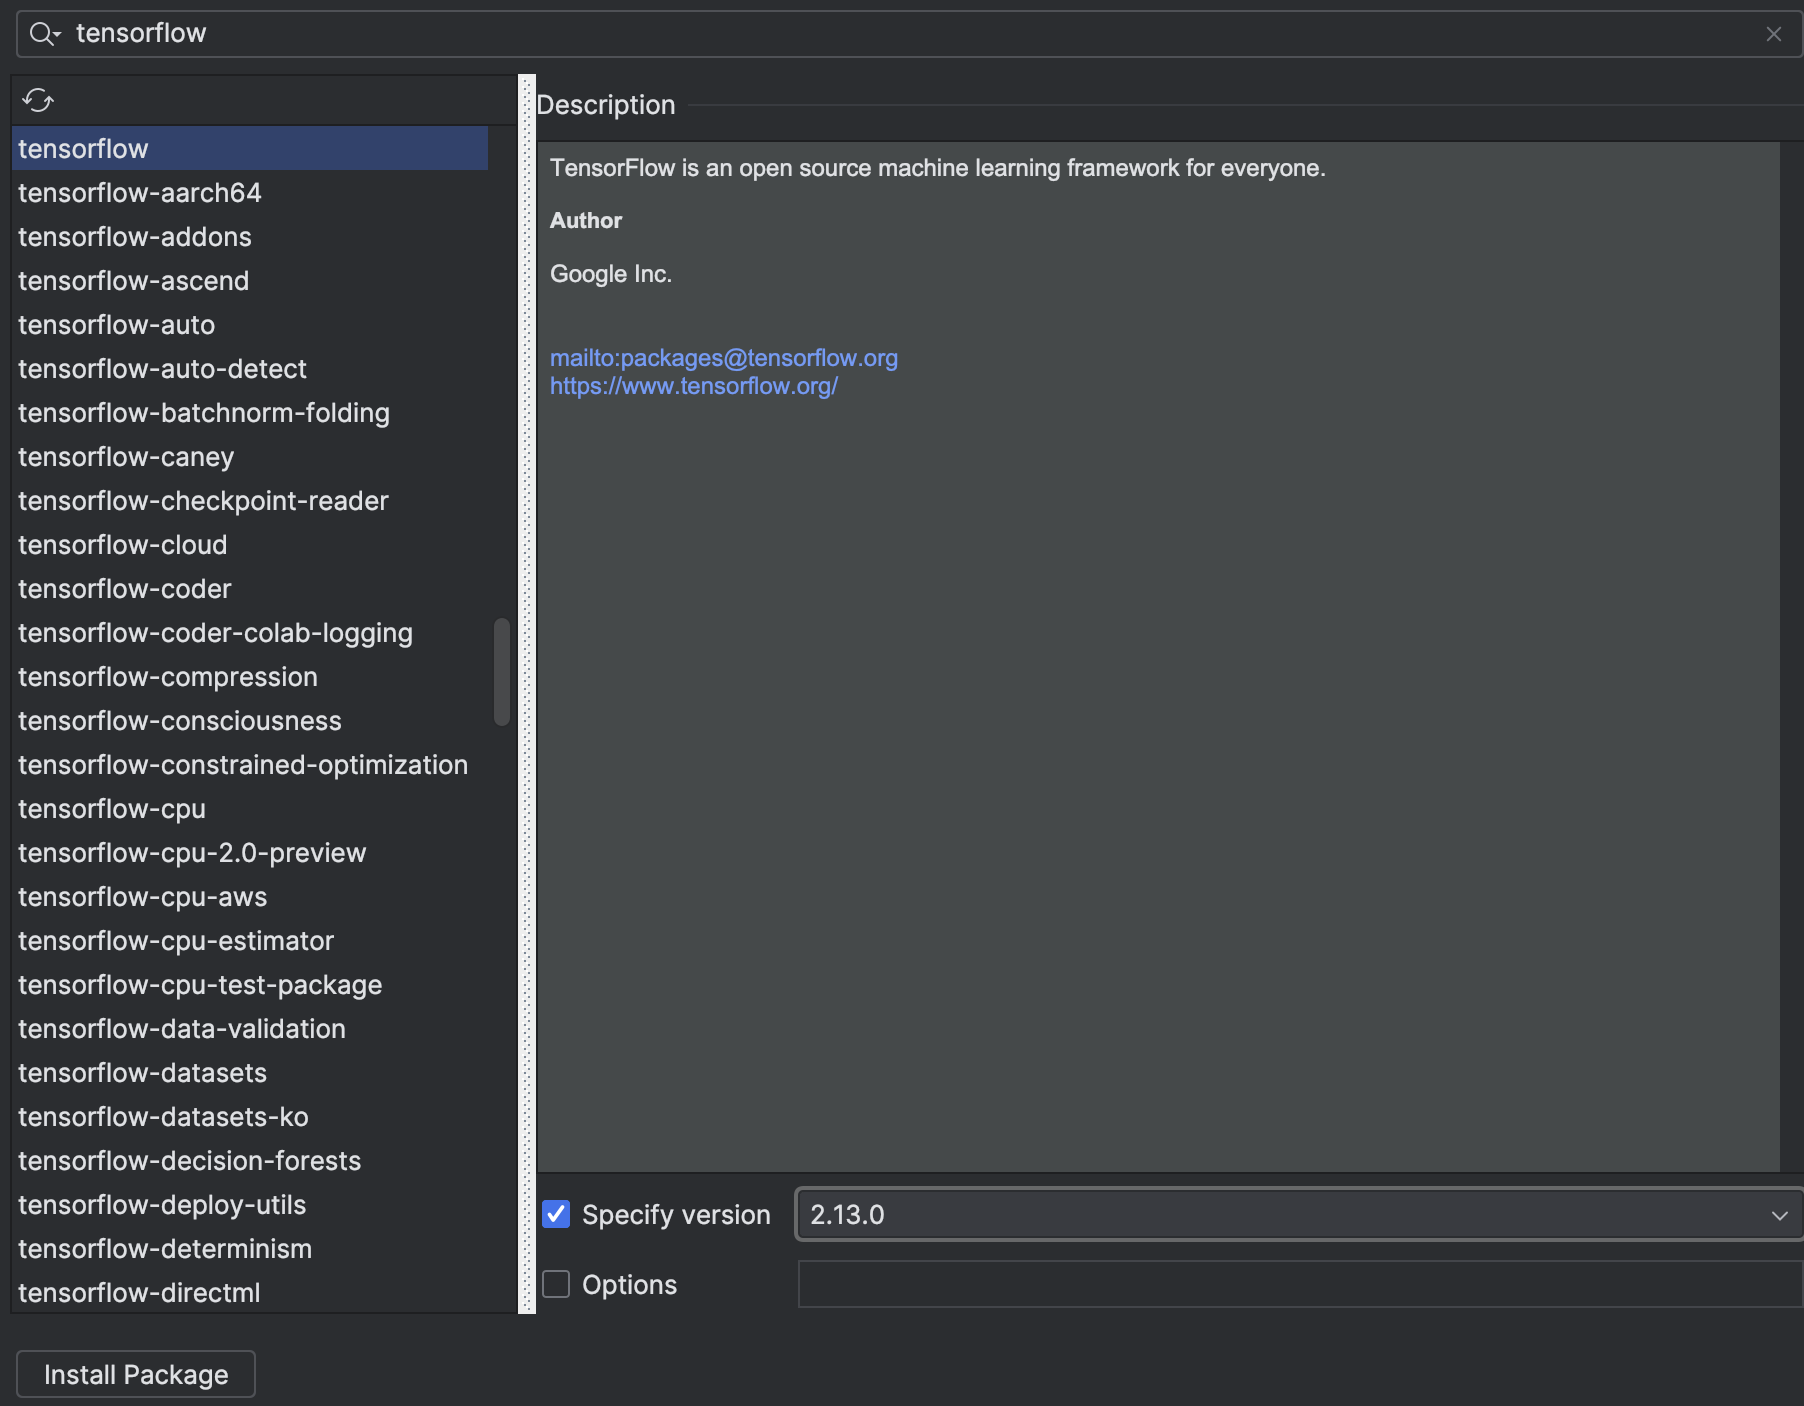Image resolution: width=1804 pixels, height=1406 pixels.
Task: Choose tensorflow-compression from the list
Action: (250, 676)
